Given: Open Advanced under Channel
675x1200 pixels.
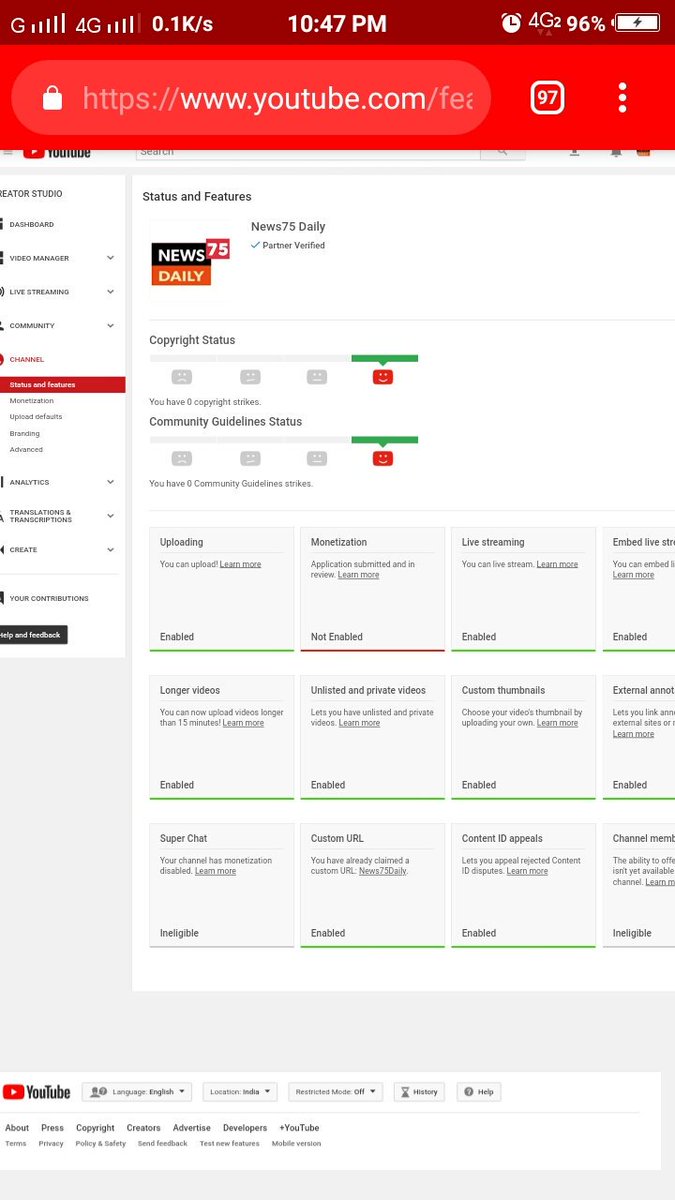Looking at the screenshot, I should pos(26,450).
